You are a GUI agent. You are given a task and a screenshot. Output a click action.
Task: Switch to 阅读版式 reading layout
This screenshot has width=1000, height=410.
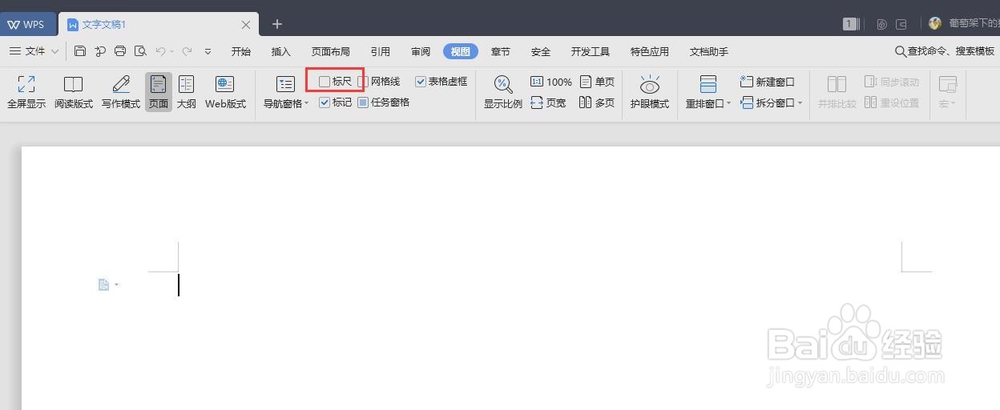point(73,92)
